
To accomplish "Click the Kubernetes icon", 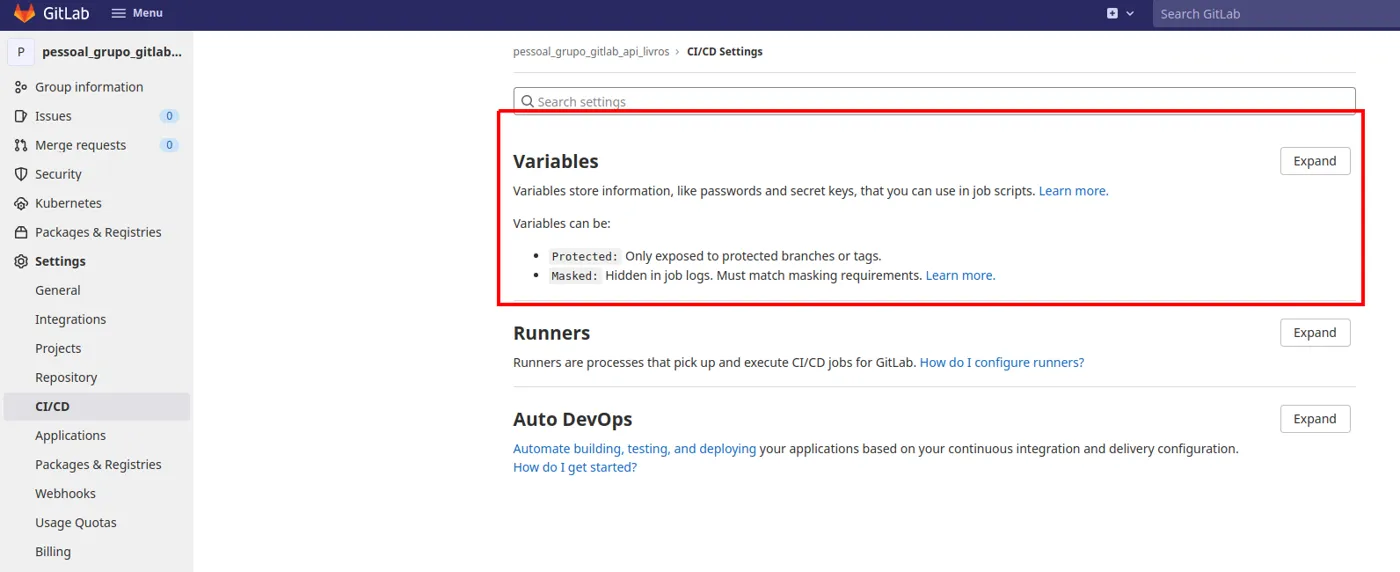I will point(21,203).
